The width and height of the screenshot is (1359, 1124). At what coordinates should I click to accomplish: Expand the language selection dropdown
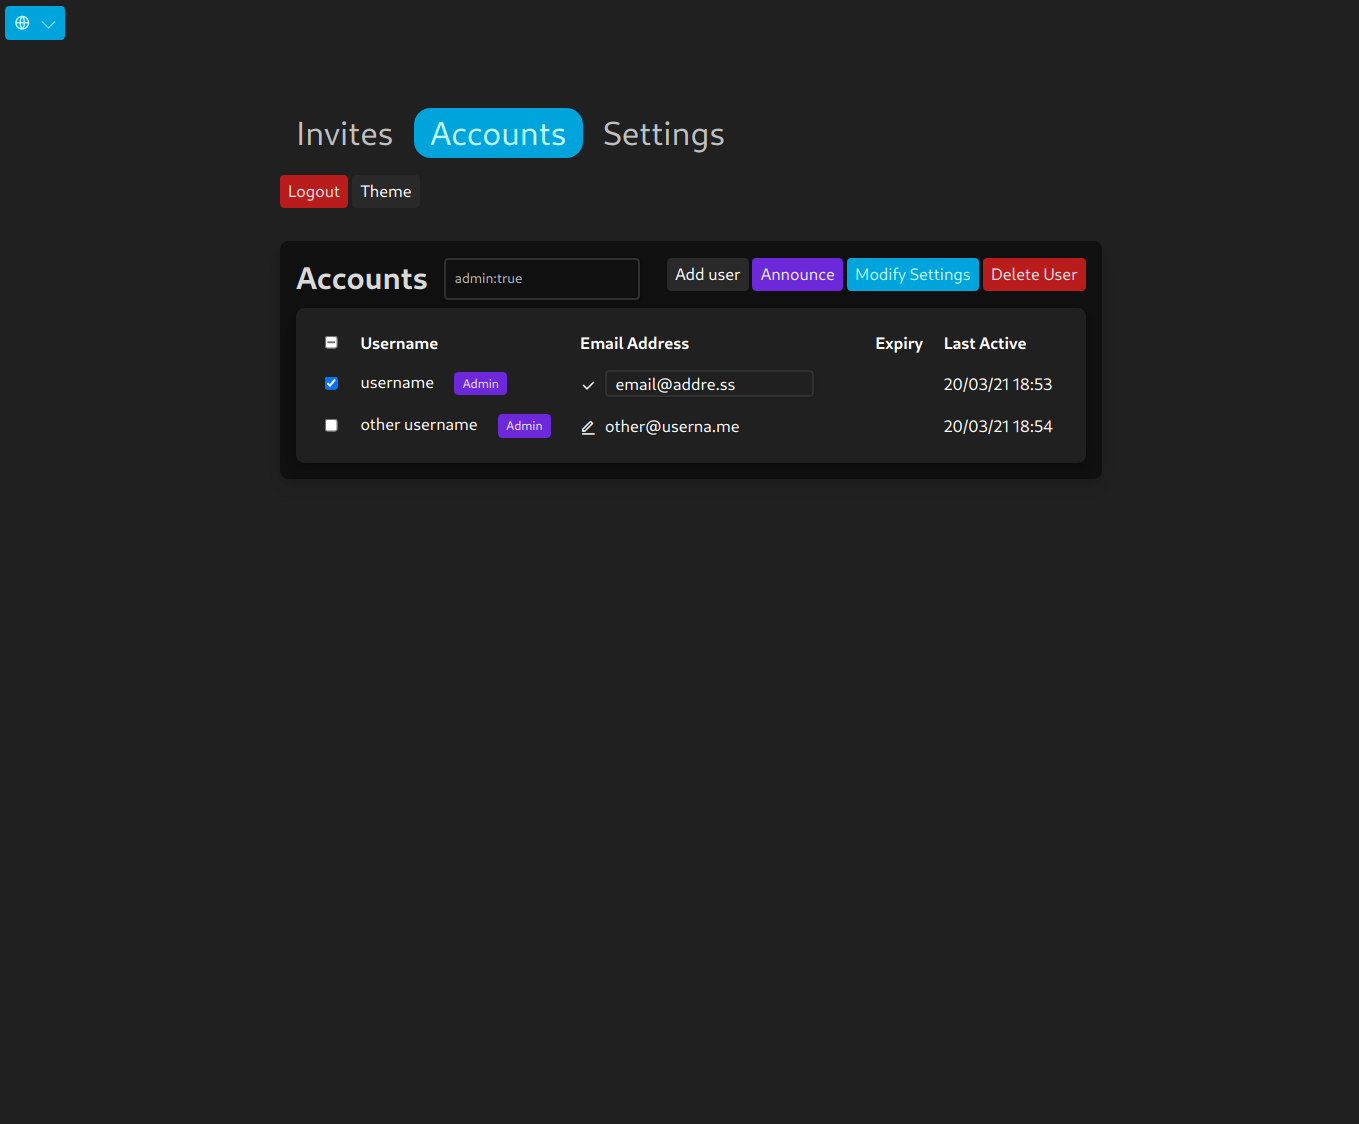pyautogui.click(x=46, y=22)
